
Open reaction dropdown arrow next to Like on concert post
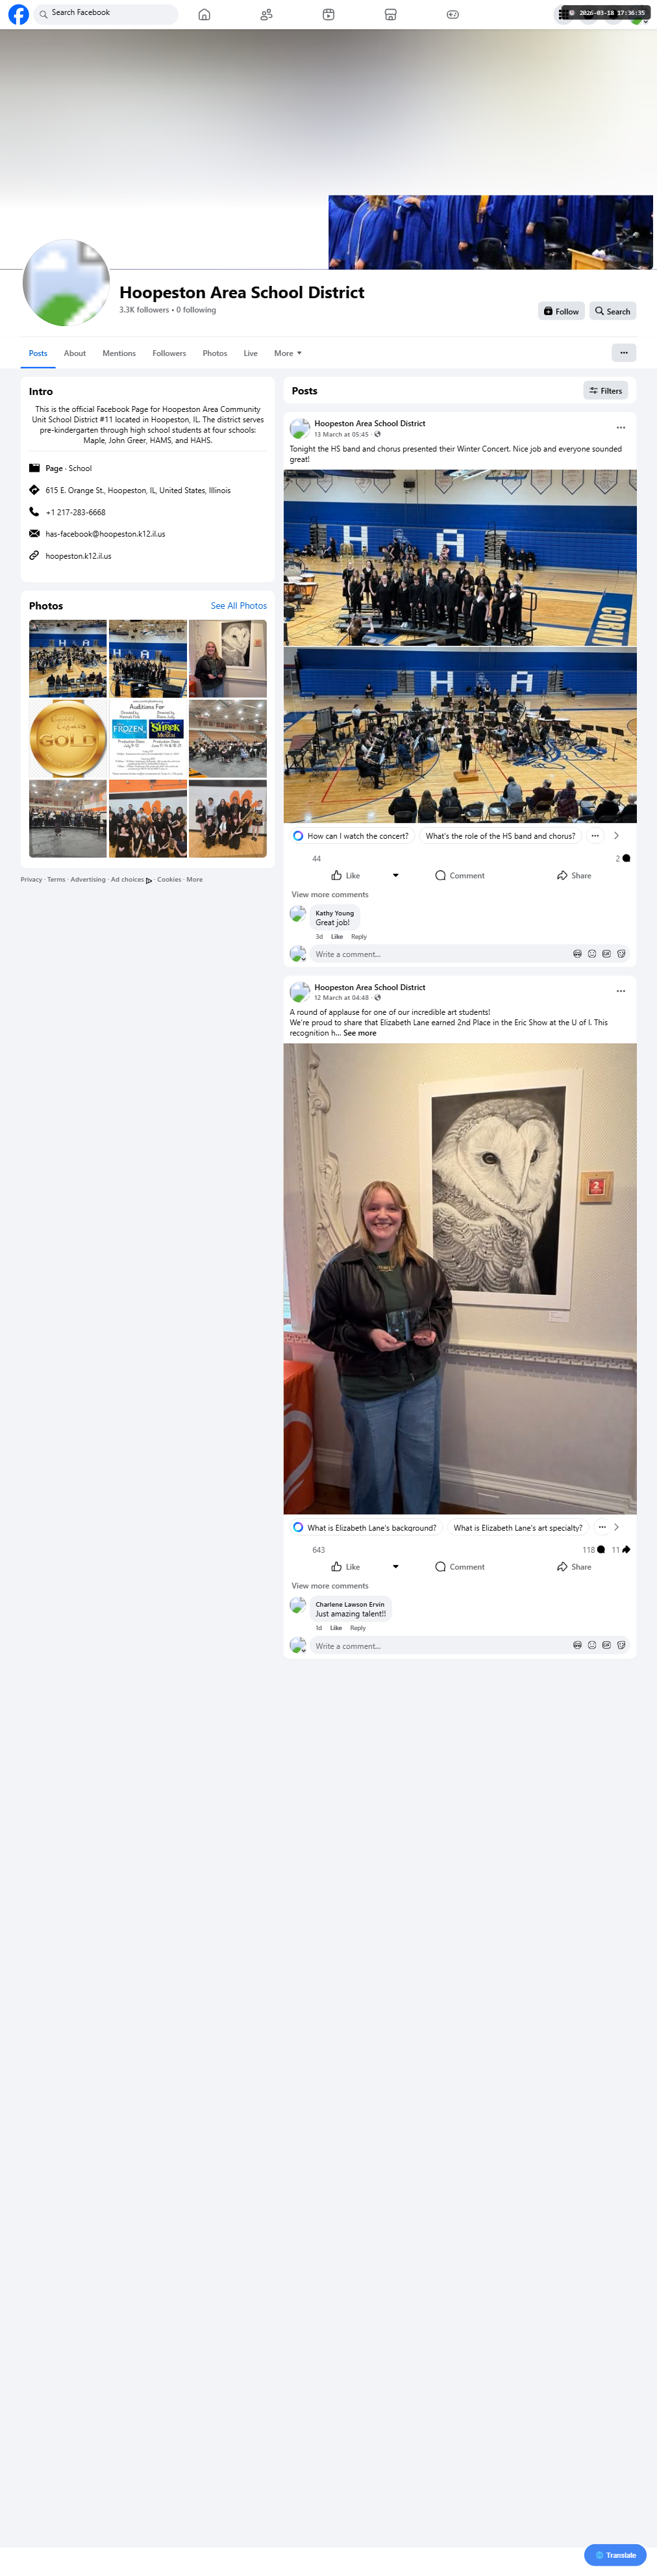[x=396, y=875]
